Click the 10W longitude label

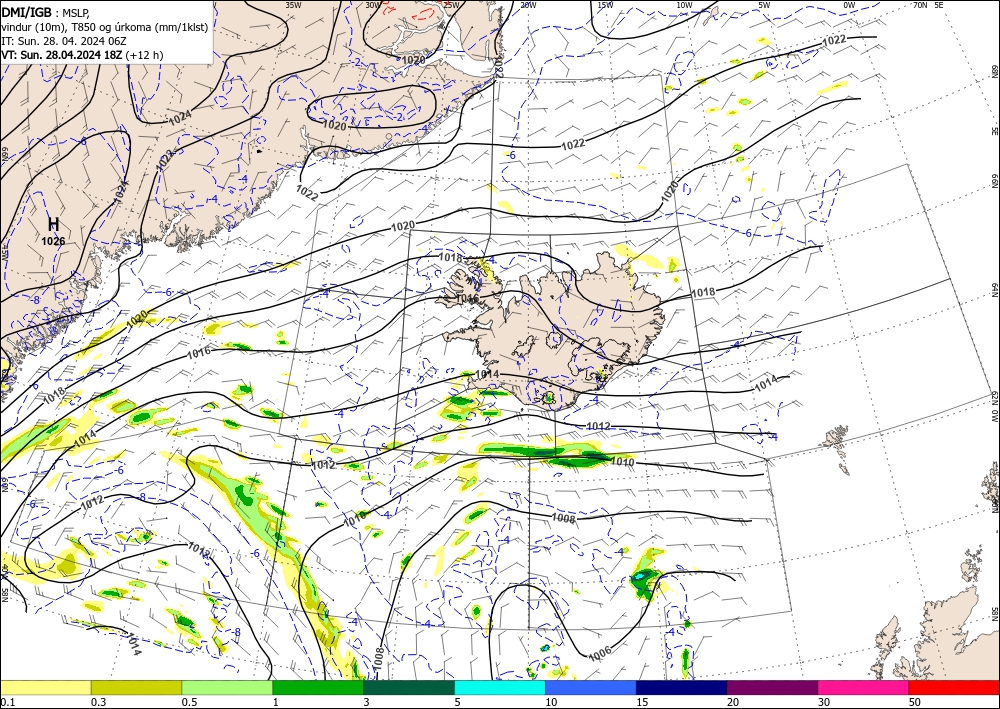[684, 5]
